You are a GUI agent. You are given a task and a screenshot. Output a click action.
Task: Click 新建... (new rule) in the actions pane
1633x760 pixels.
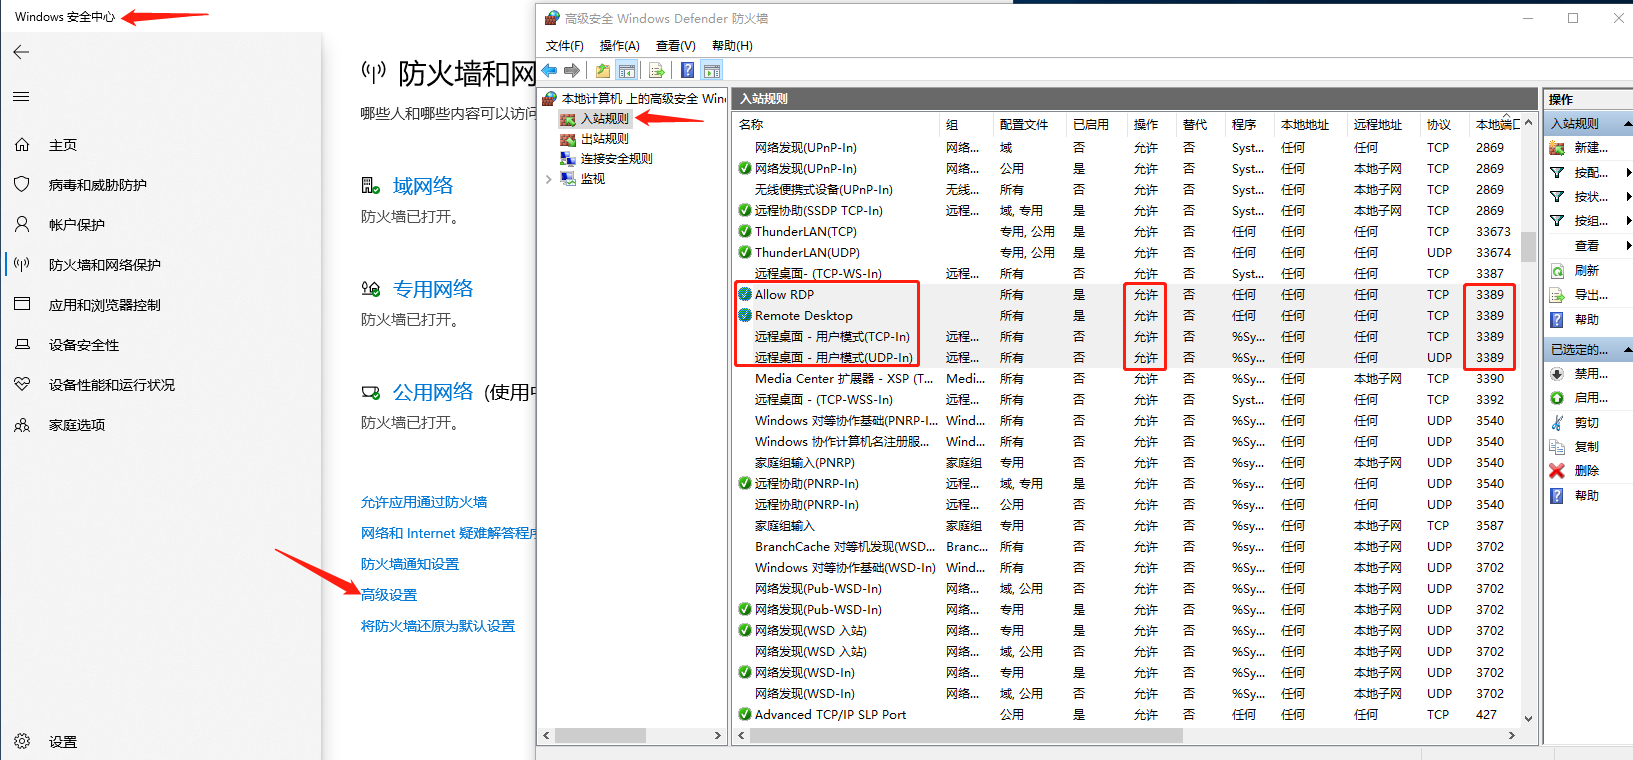click(x=1589, y=148)
